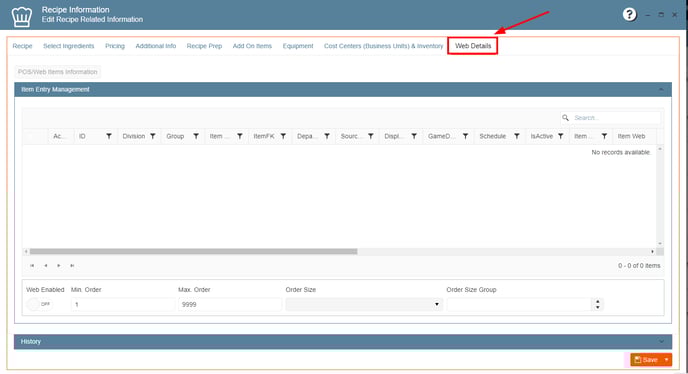Click the ID column header
The width and height of the screenshot is (688, 374).
click(82, 136)
